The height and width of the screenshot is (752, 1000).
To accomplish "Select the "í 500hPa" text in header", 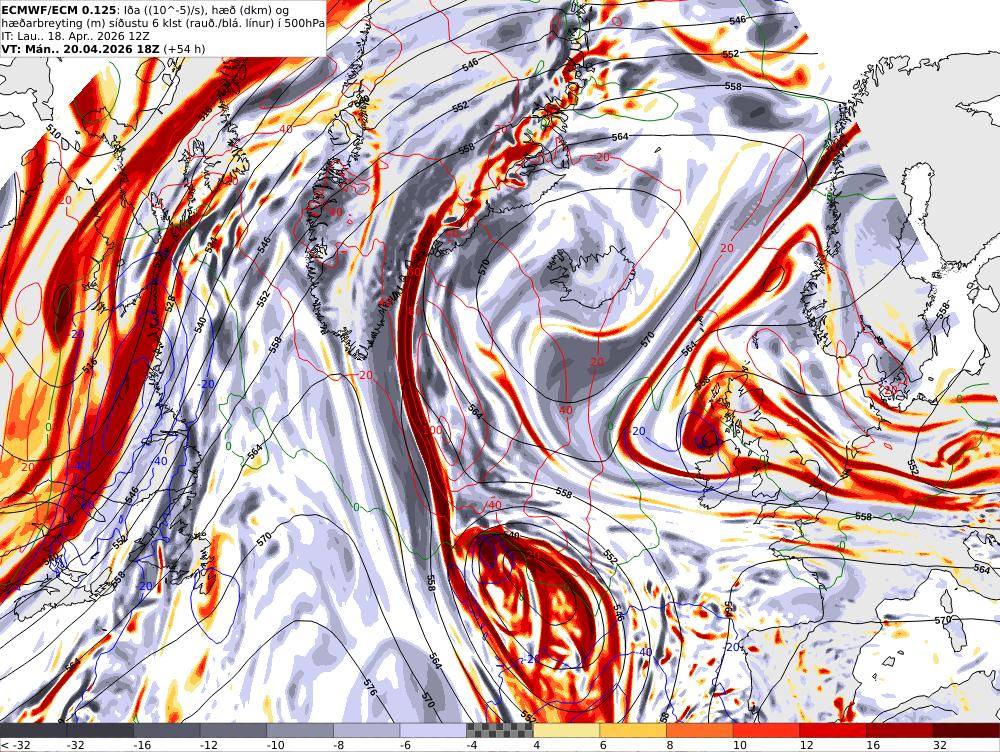I will point(303,23).
